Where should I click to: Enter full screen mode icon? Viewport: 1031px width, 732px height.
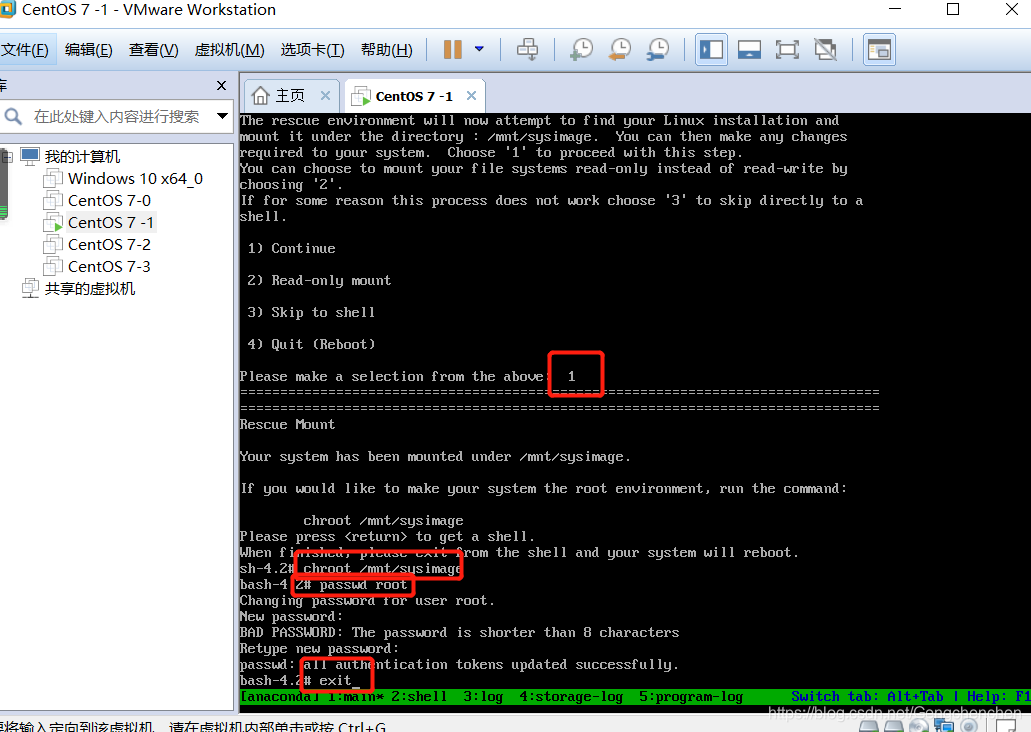tap(787, 49)
